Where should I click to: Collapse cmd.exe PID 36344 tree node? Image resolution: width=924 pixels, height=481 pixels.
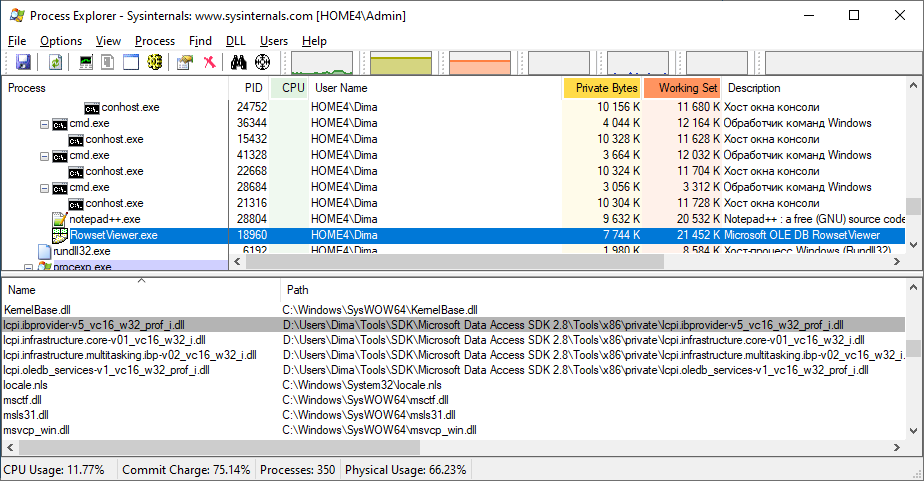pyautogui.click(x=44, y=124)
